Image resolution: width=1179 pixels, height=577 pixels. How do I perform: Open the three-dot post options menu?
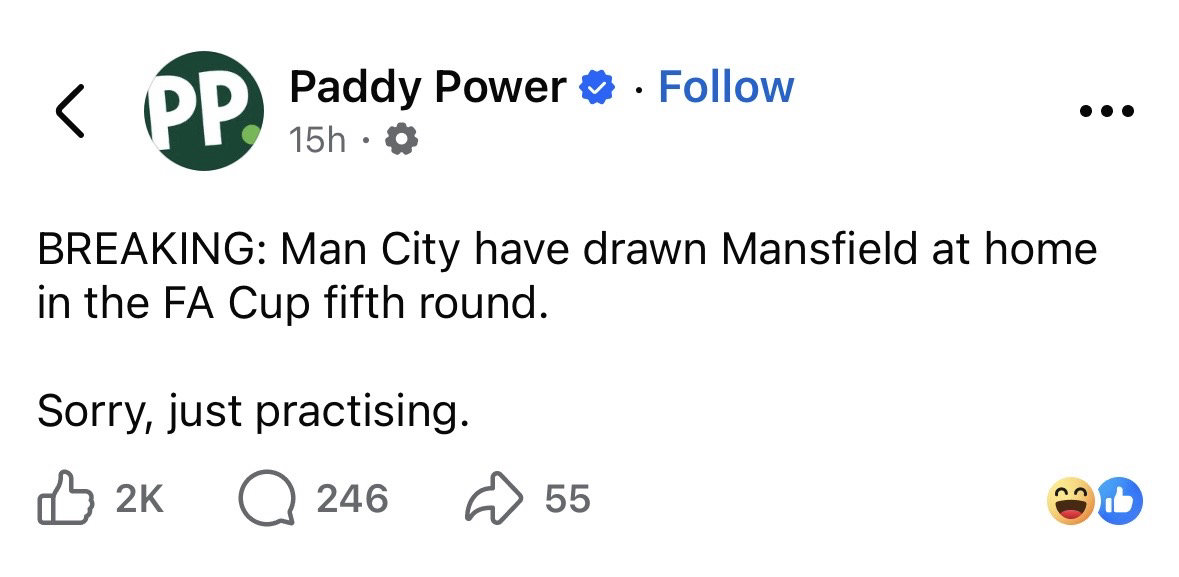click(1107, 110)
